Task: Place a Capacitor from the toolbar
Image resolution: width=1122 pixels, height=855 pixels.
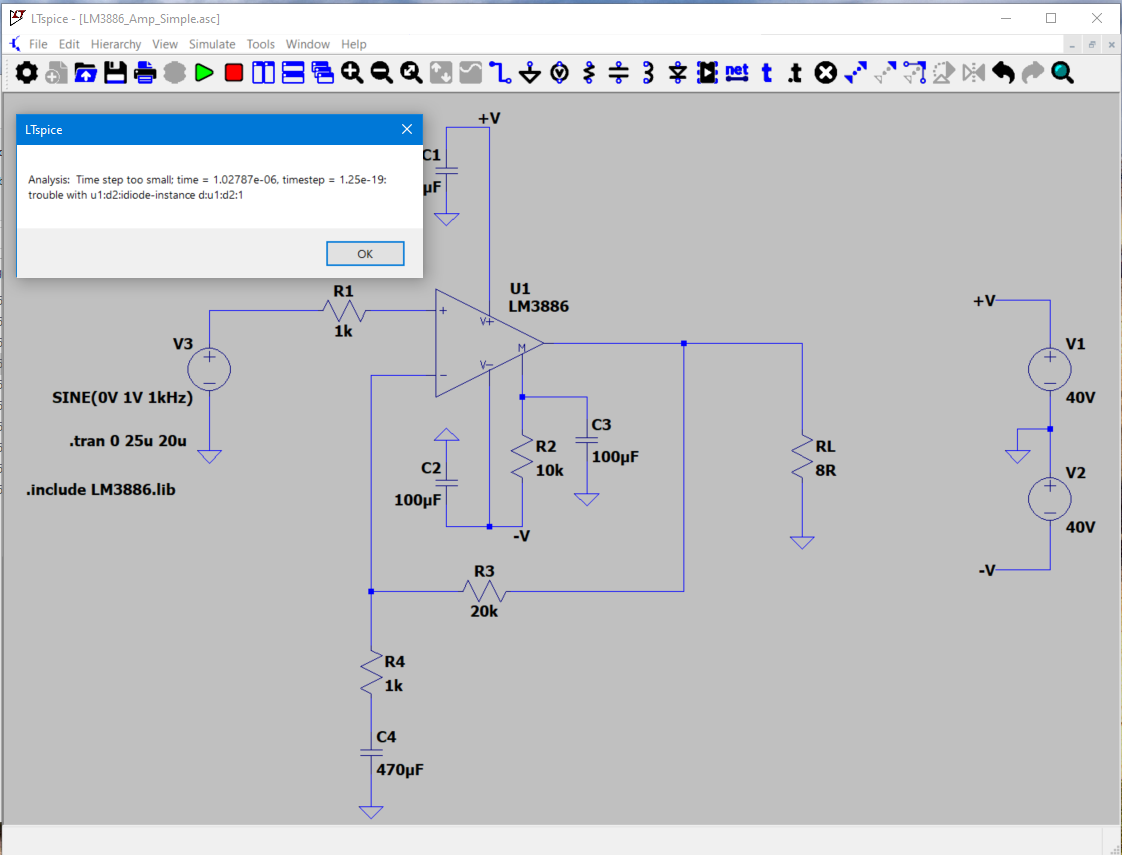Action: click(x=618, y=72)
